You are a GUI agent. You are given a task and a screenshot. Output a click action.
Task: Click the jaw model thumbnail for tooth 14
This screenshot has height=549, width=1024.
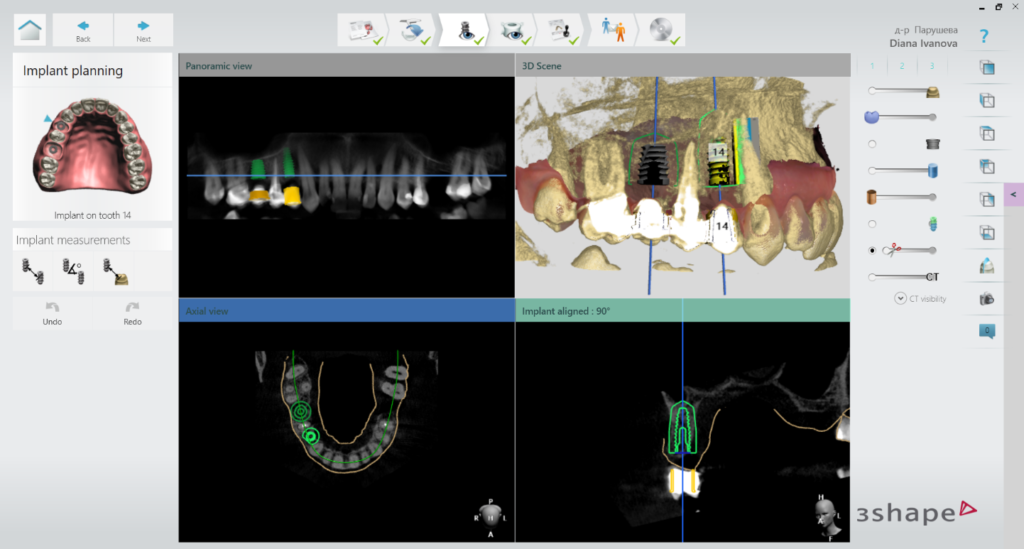pos(92,148)
